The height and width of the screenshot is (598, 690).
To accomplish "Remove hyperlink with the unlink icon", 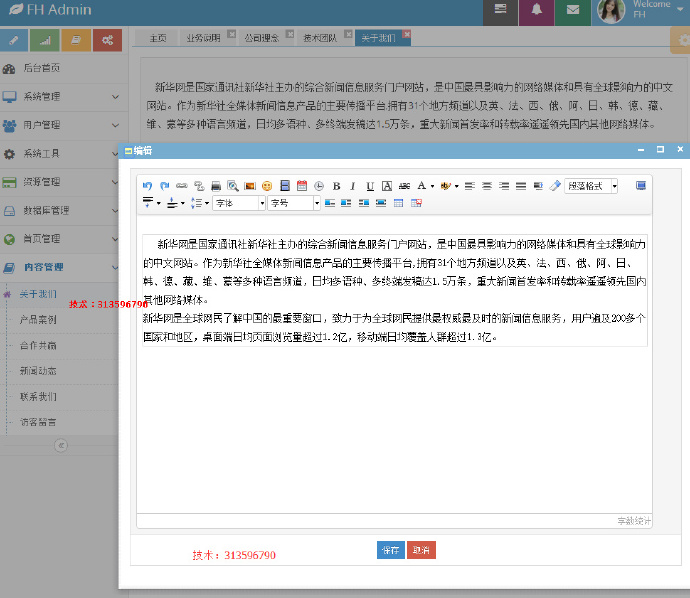I will click(x=199, y=186).
